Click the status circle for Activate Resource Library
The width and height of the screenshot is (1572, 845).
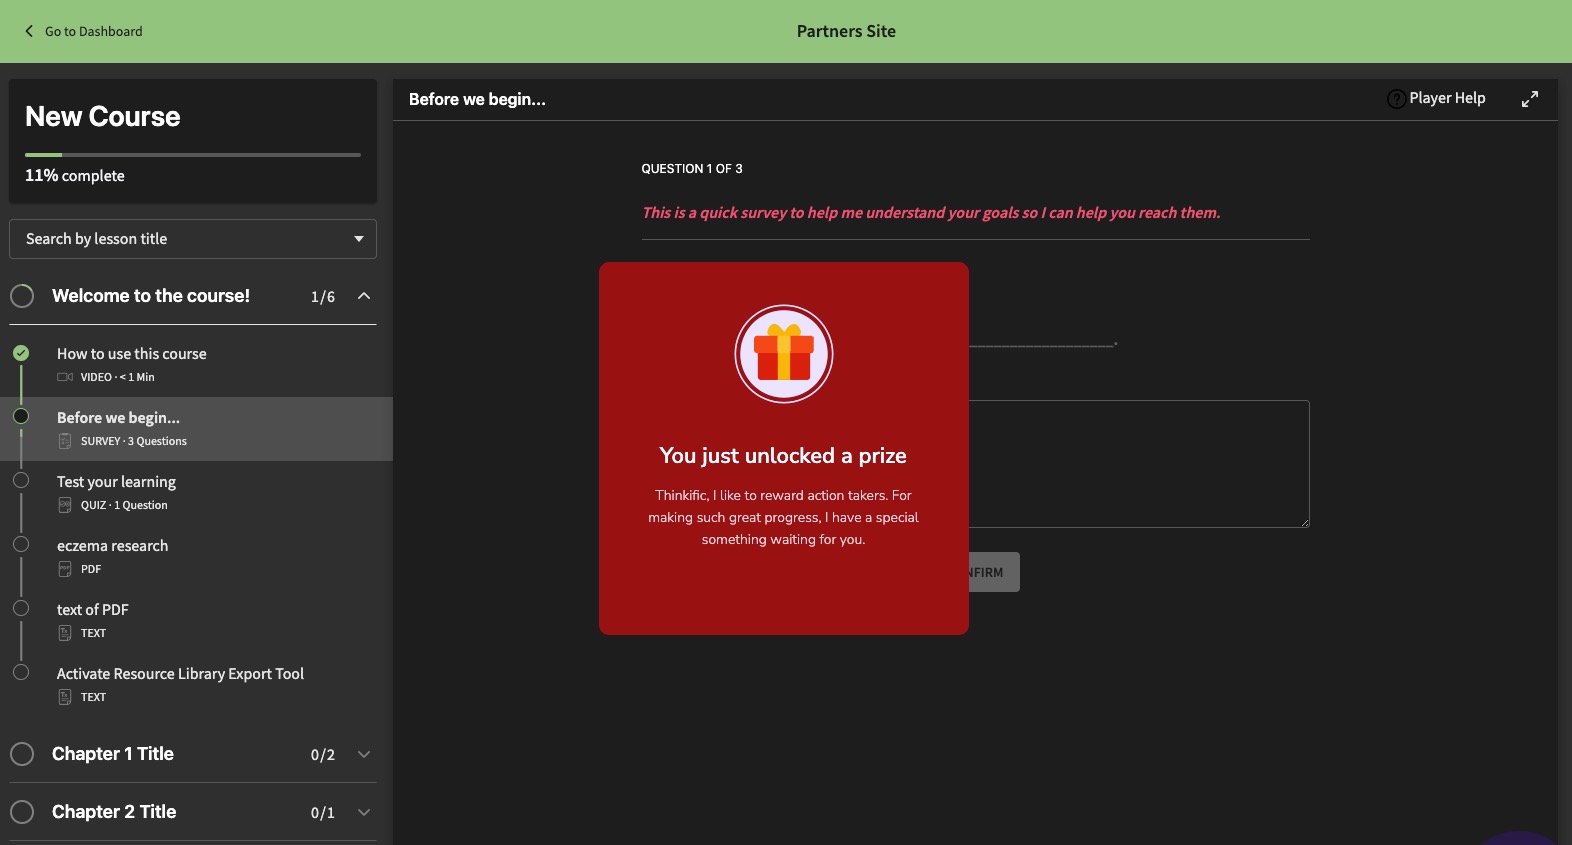coord(21,672)
